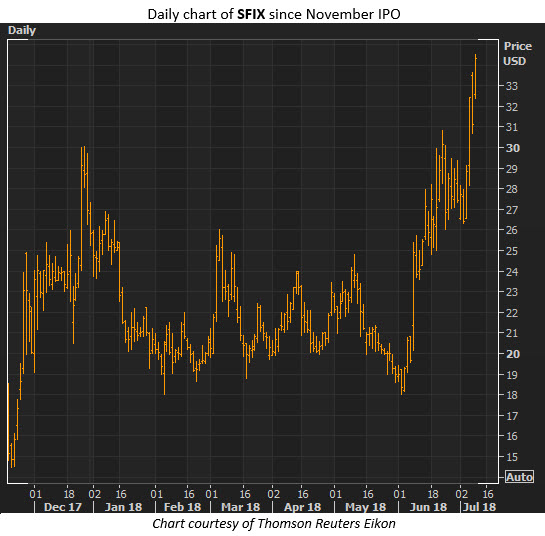Click the bold 30 price axis value
This screenshot has height=536, width=545.
click(x=512, y=148)
